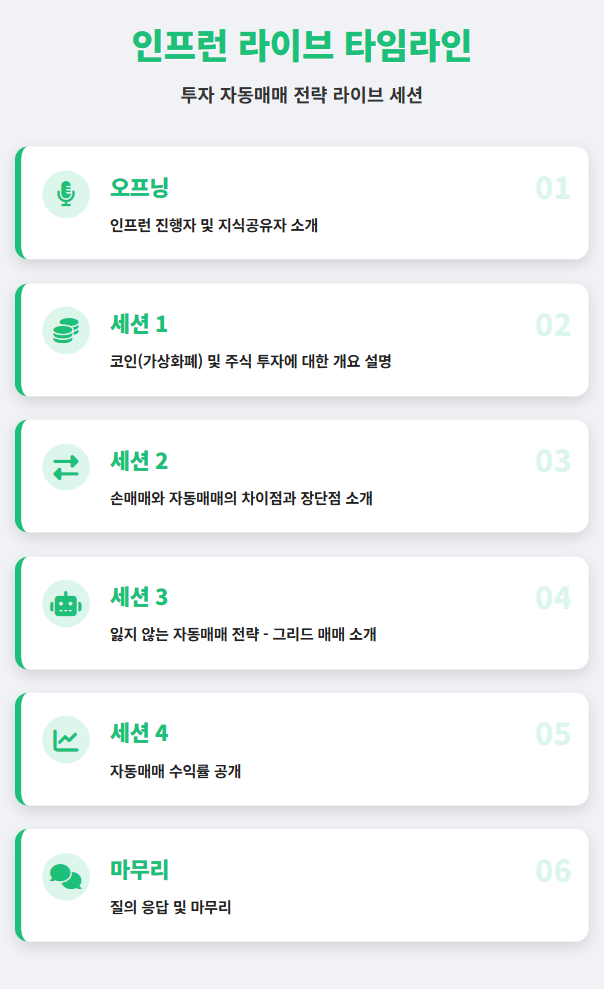
Task: Select the 세션 1 heading
Action: 139,324
